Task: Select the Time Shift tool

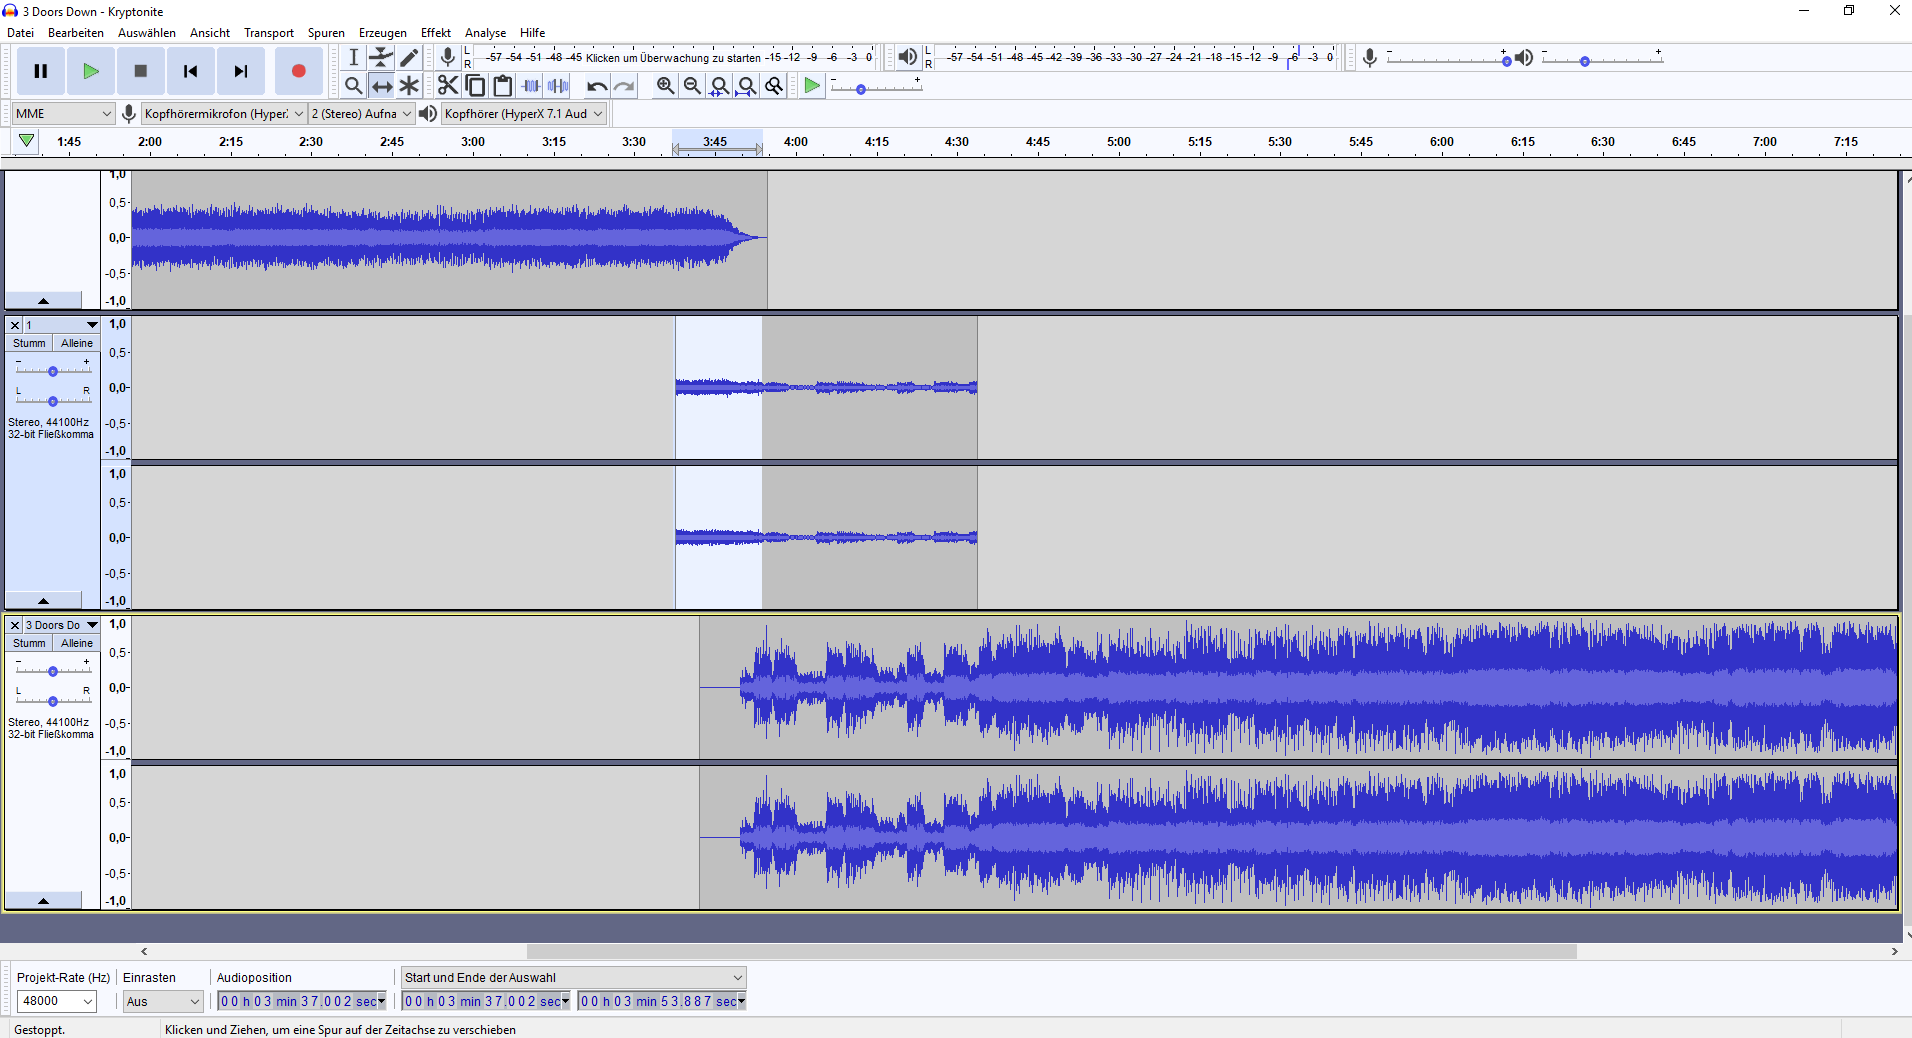Action: pyautogui.click(x=381, y=86)
